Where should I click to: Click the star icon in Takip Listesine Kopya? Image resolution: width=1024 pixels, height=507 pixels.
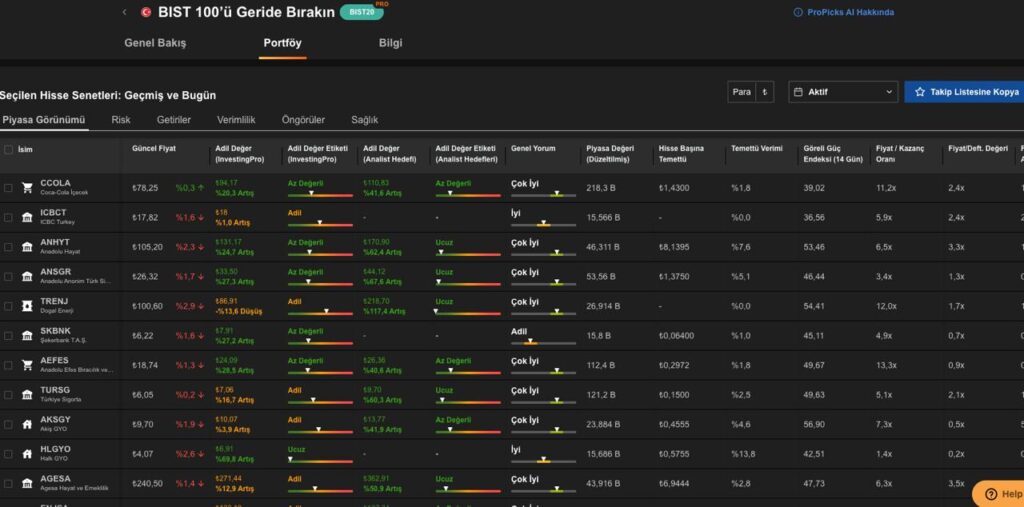(920, 92)
